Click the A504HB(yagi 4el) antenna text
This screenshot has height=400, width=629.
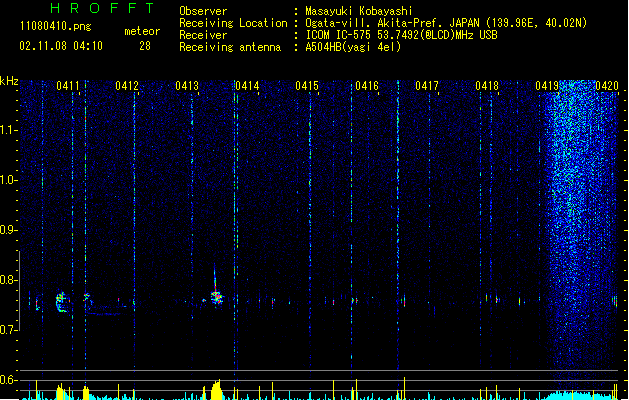(353, 47)
